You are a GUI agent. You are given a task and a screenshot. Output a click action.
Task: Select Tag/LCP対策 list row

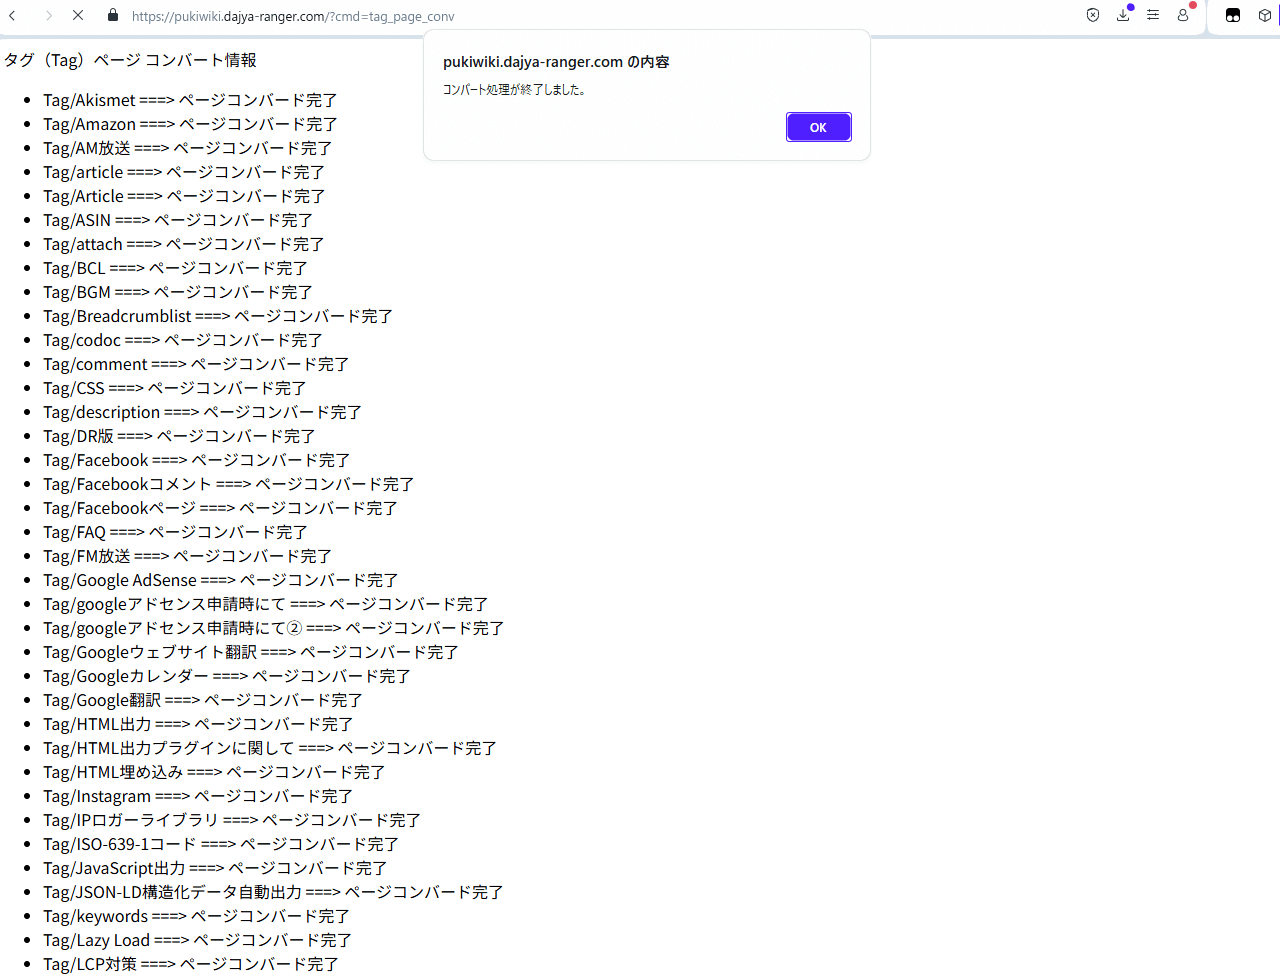point(191,964)
